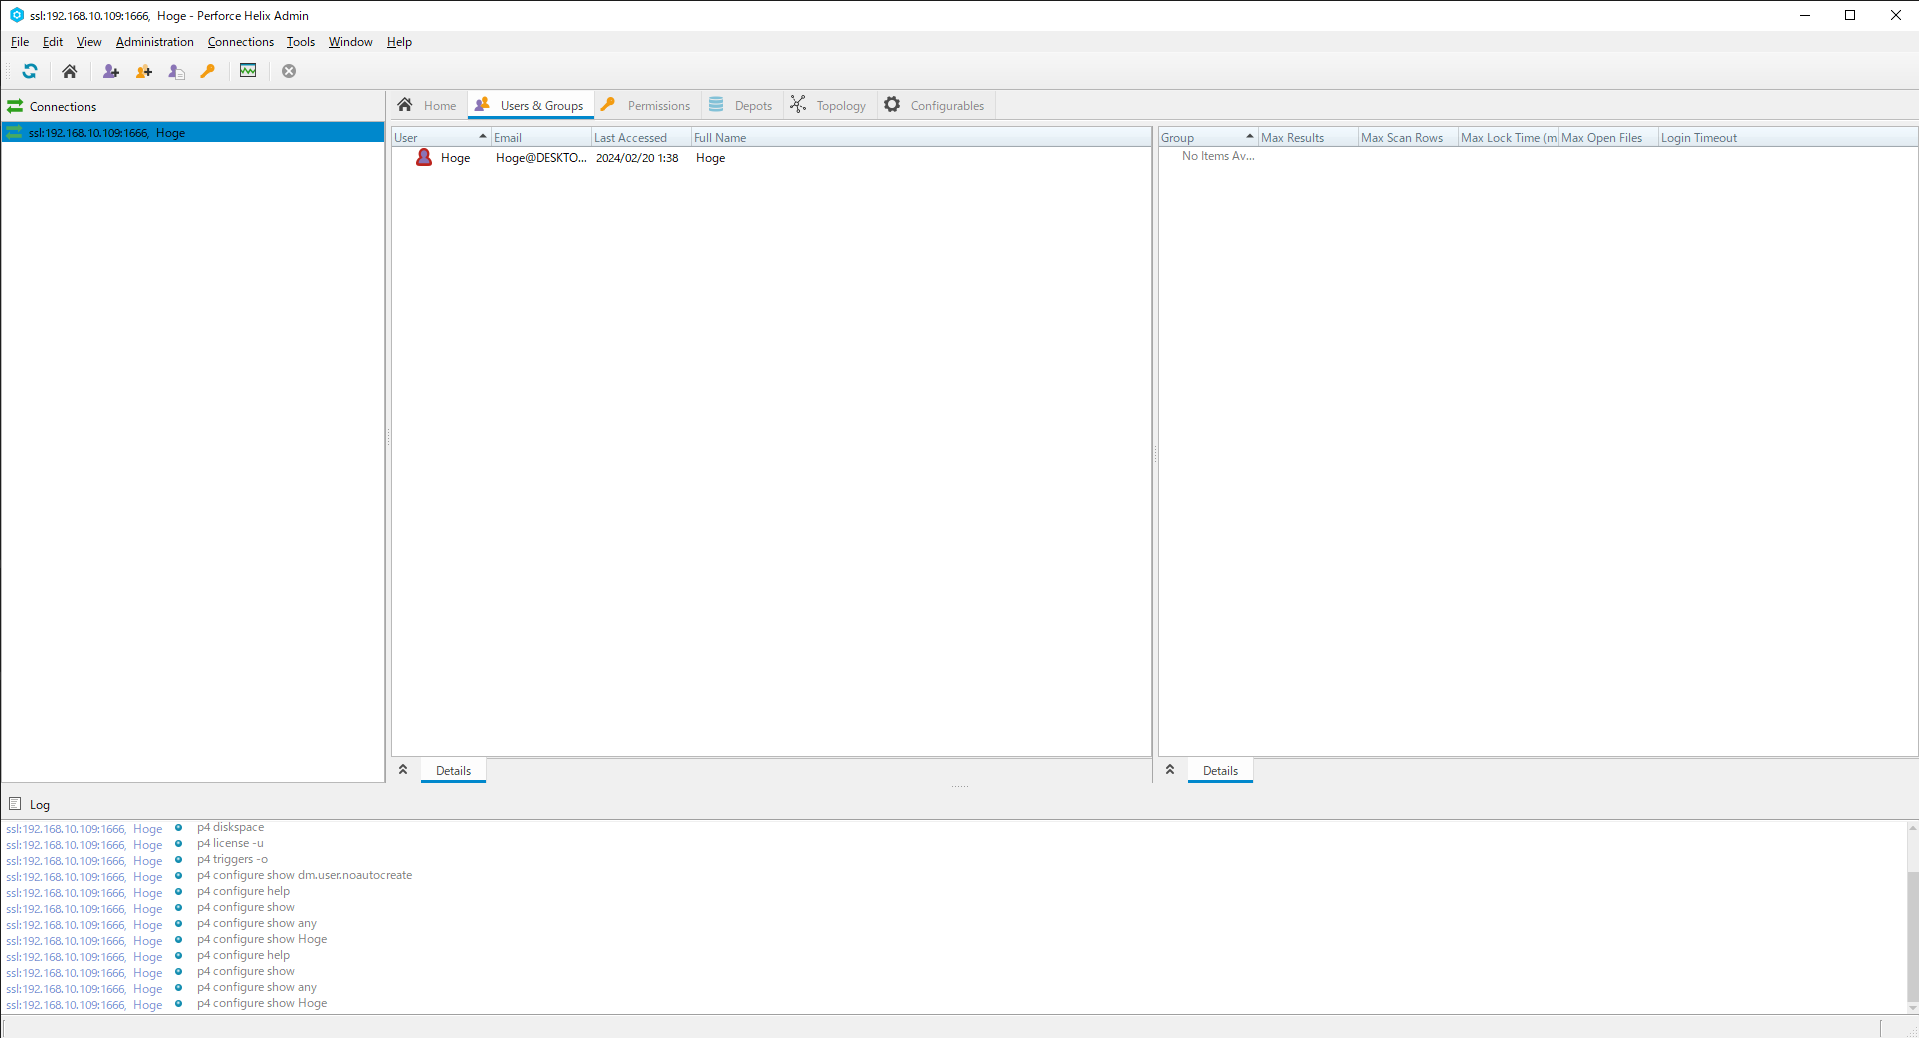Screen dimensions: 1919x1038
Task: Click the Max Scan Rows column header
Action: pyautogui.click(x=1408, y=137)
